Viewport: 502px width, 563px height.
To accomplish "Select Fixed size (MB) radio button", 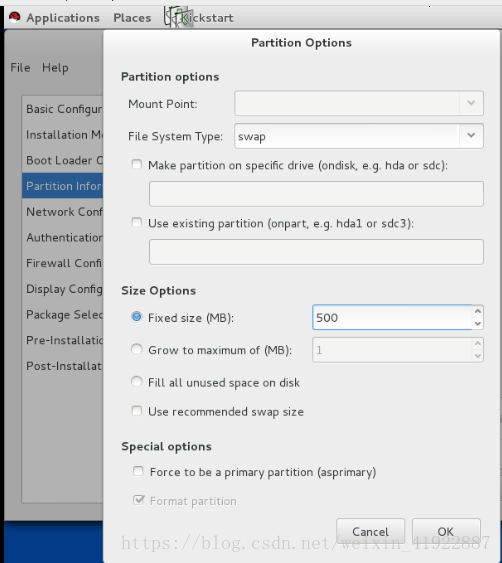I will tap(136, 317).
